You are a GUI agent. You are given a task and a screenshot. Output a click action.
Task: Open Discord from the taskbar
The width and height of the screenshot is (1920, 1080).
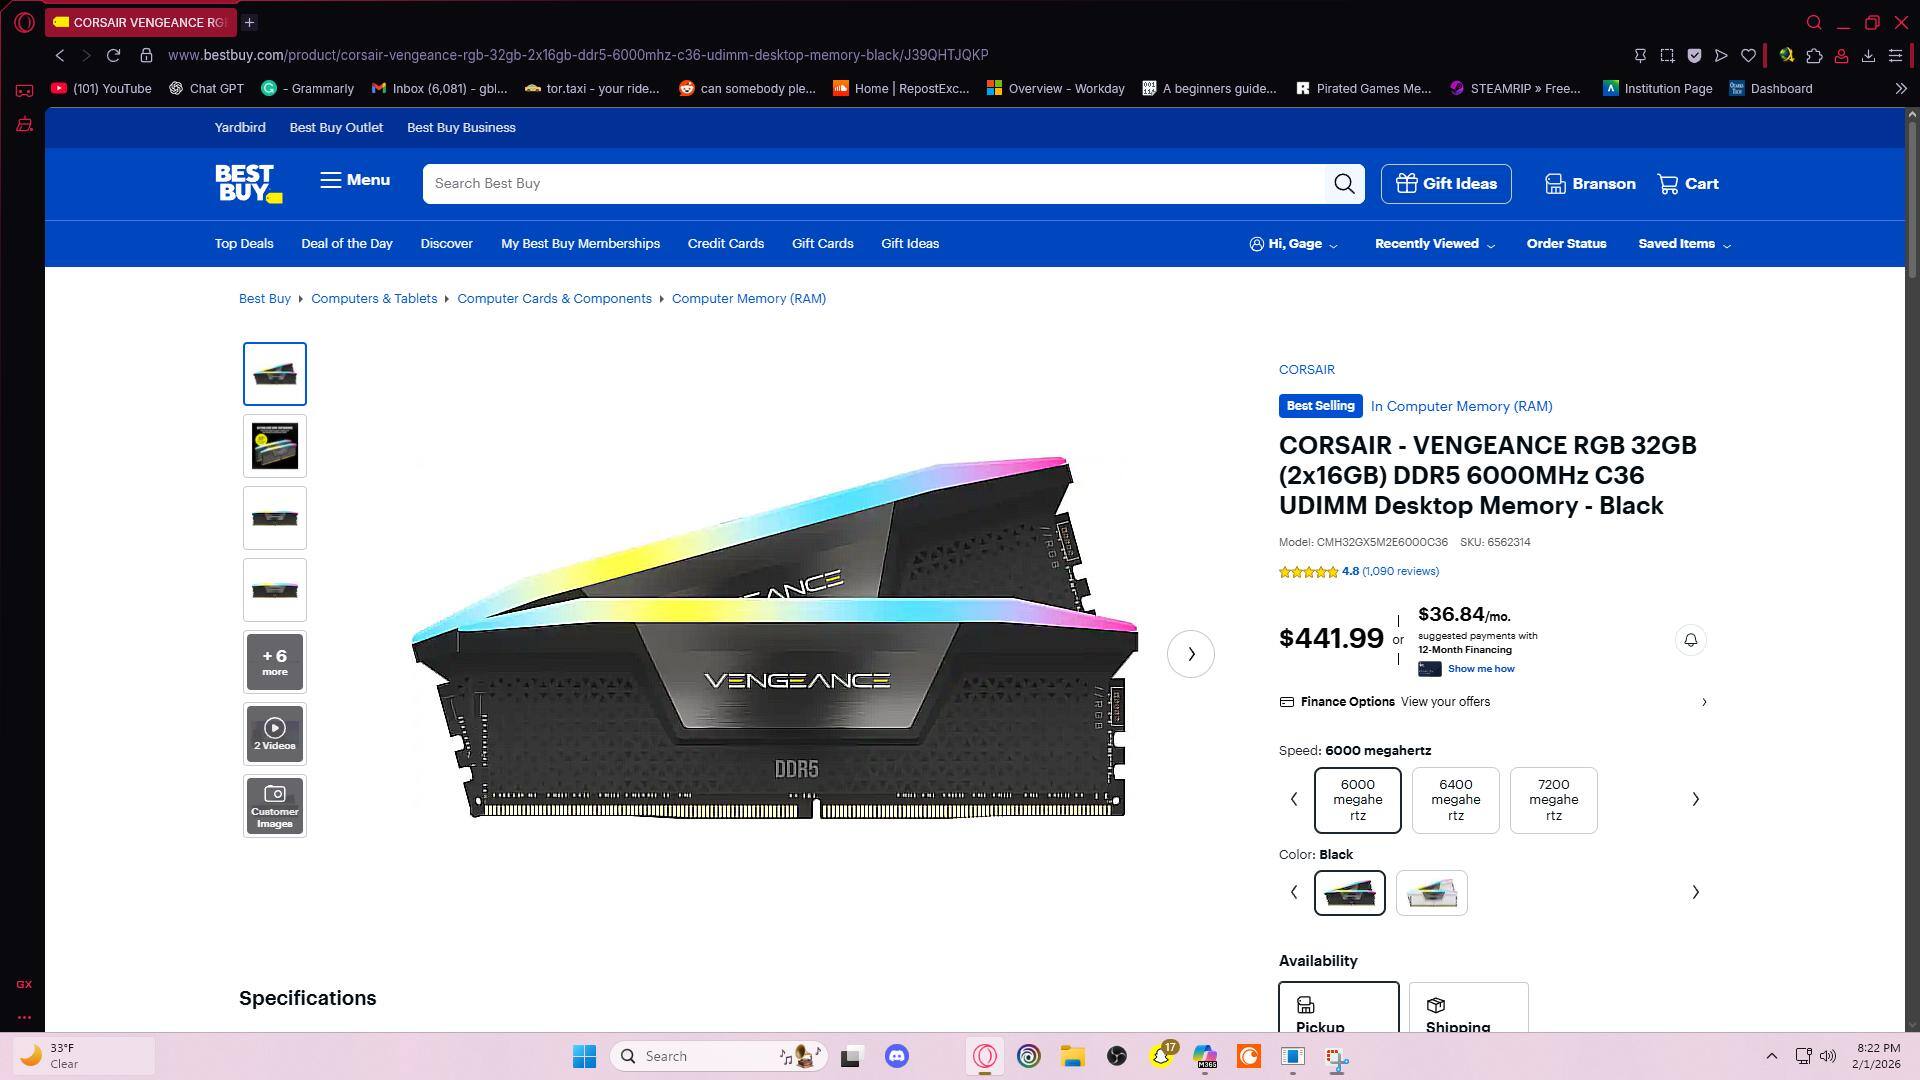[897, 1056]
